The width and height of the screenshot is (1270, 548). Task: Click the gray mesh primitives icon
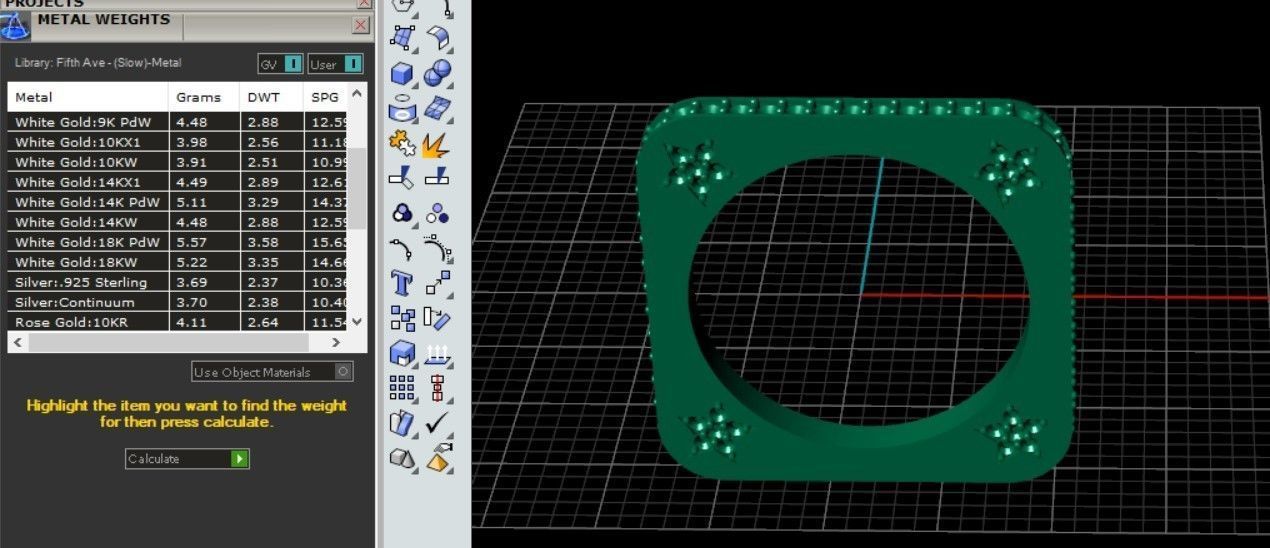click(x=402, y=458)
